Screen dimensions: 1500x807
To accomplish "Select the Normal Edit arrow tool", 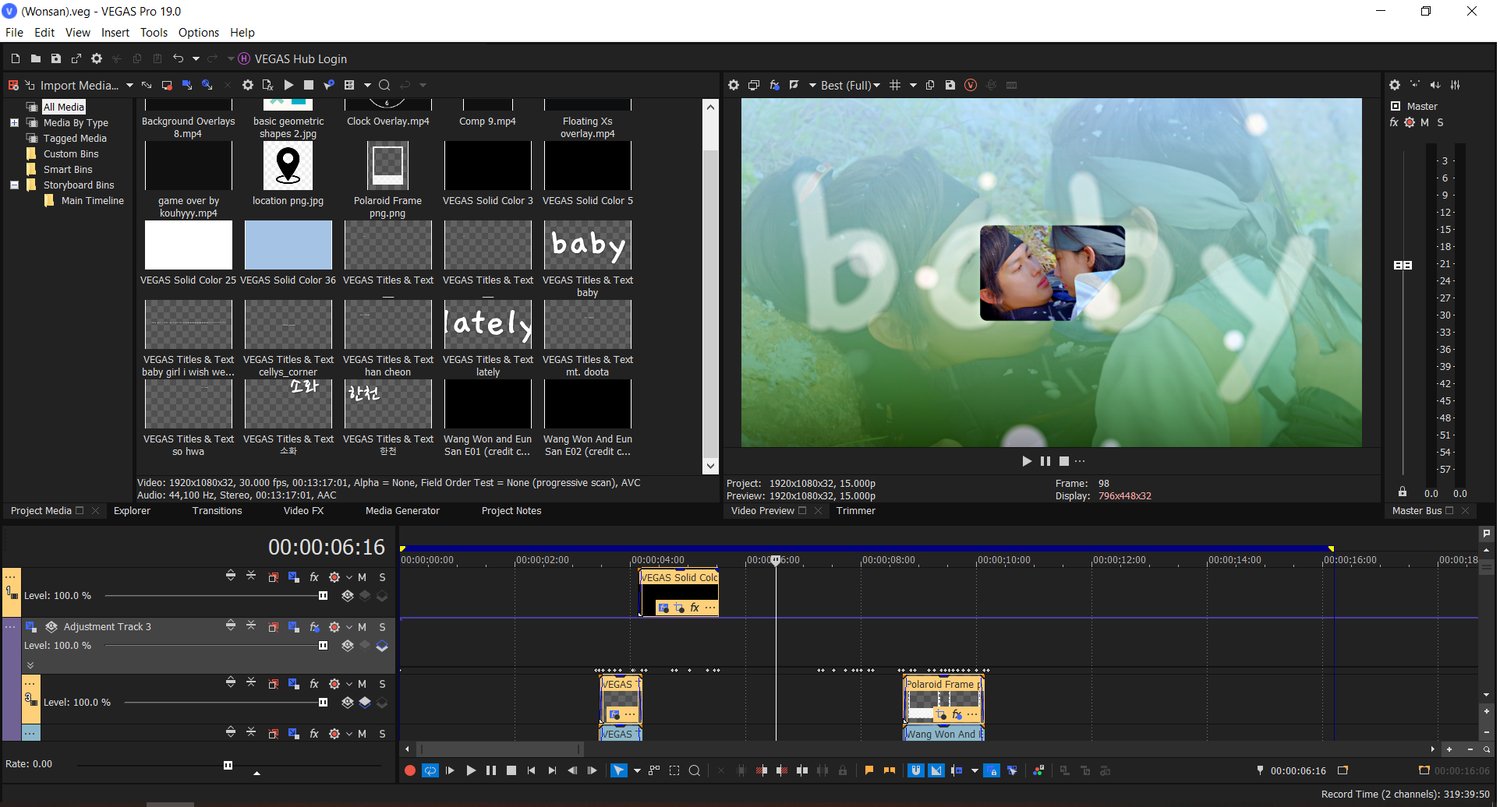I will pyautogui.click(x=619, y=771).
